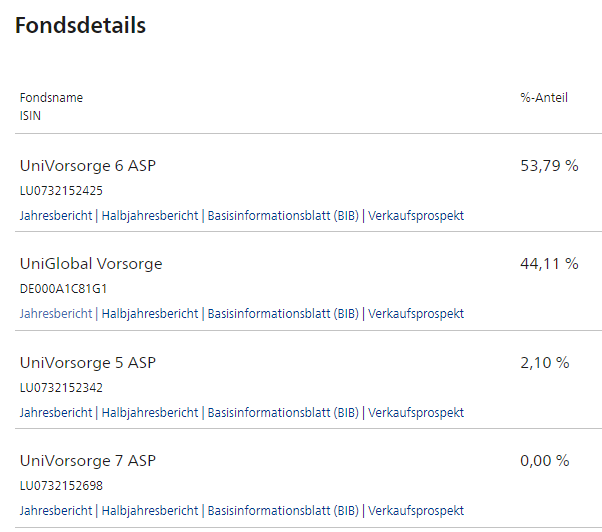Open Basisinformationsblatt (BIB) for UniVorsorge 5 ASP
Screen dimensions: 602x532
click(x=283, y=413)
